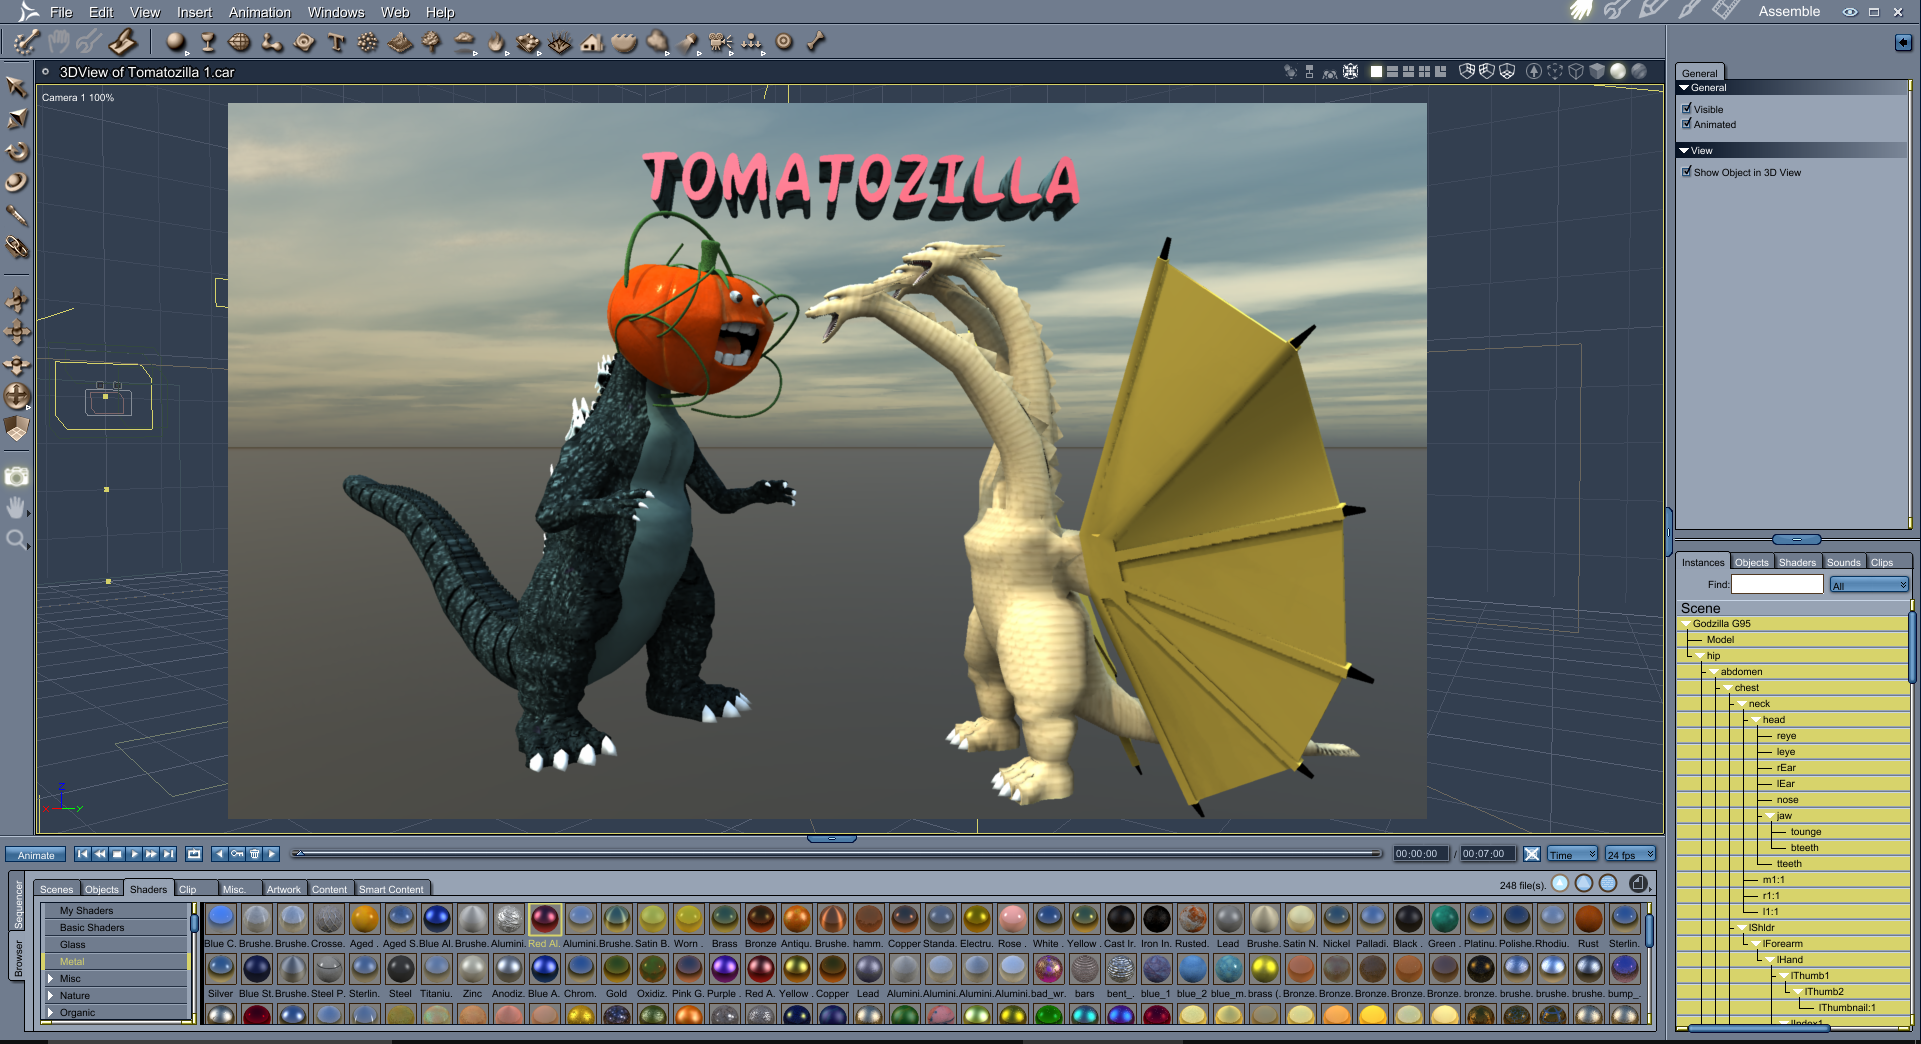1921x1044 pixels.
Task: Toggle the Visible checkbox
Action: (1687, 108)
